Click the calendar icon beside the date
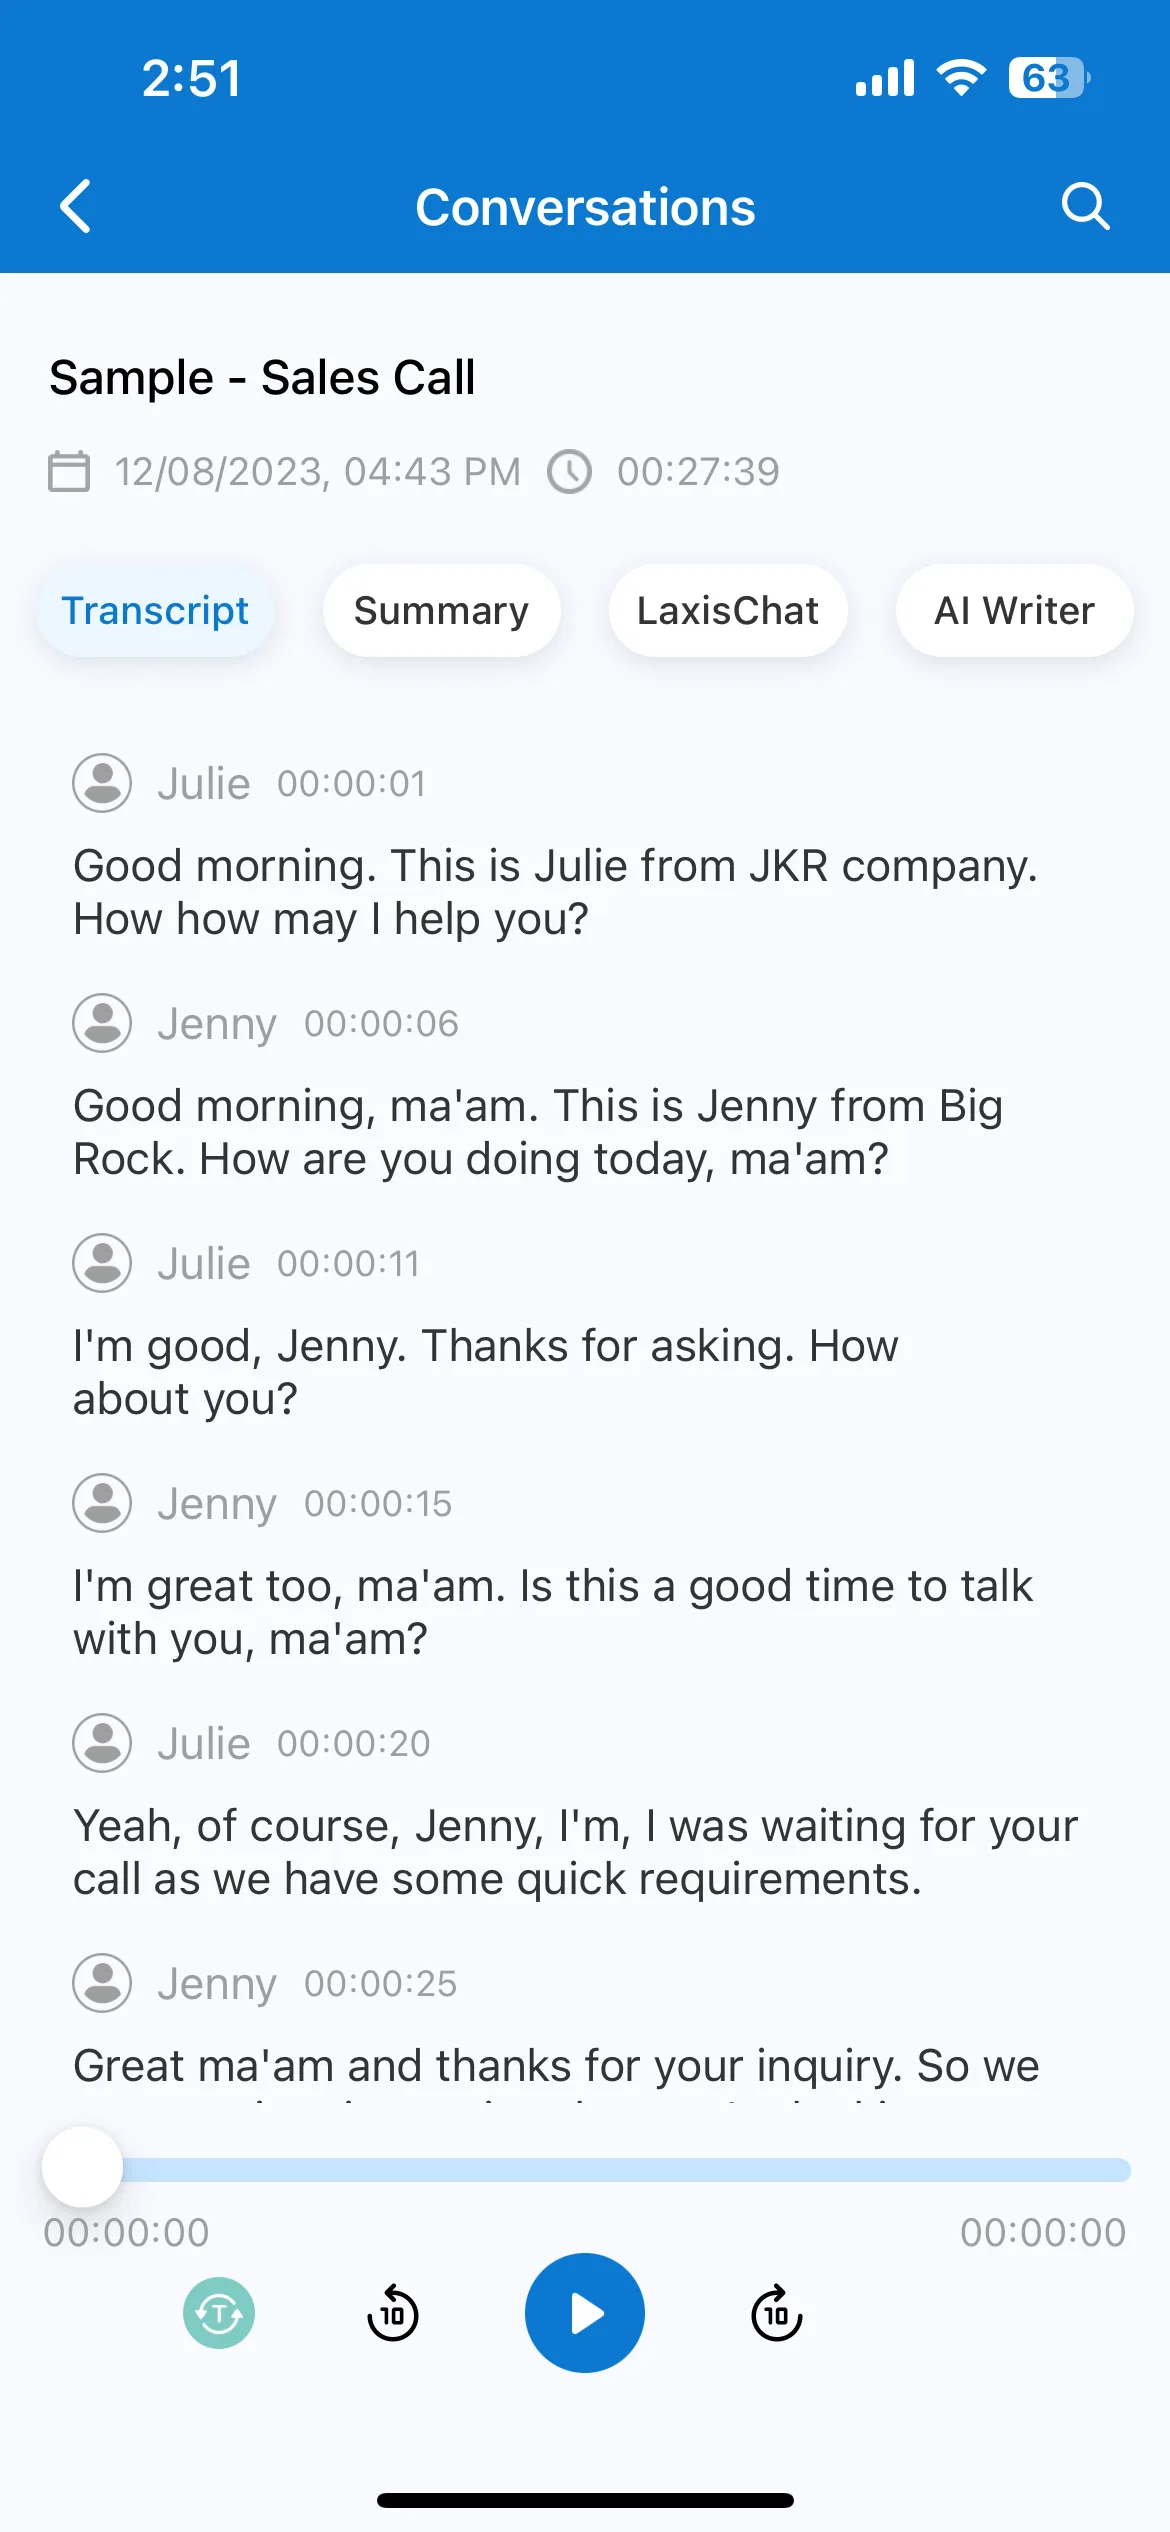Image resolution: width=1170 pixels, height=2532 pixels. pyautogui.click(x=69, y=471)
